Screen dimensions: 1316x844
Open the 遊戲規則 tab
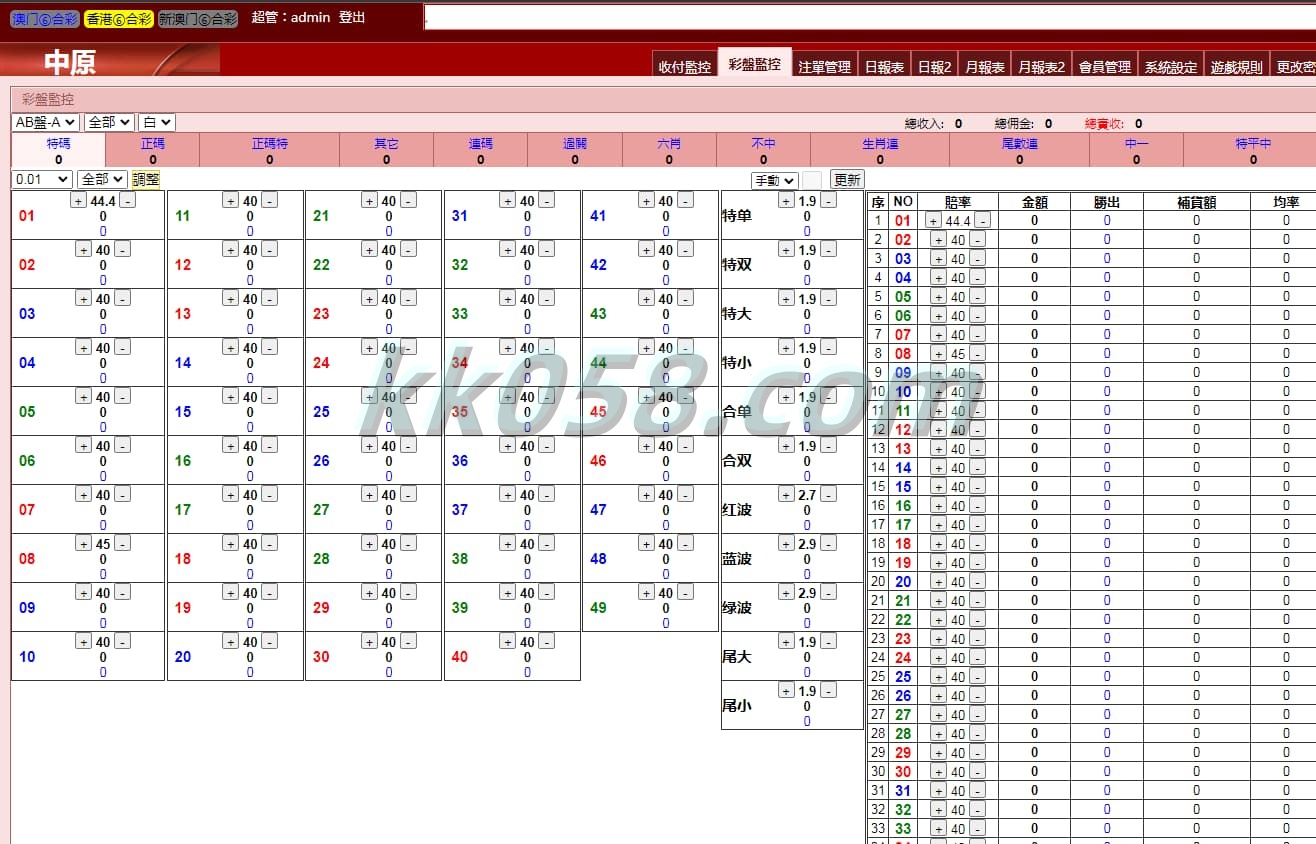[x=1237, y=67]
